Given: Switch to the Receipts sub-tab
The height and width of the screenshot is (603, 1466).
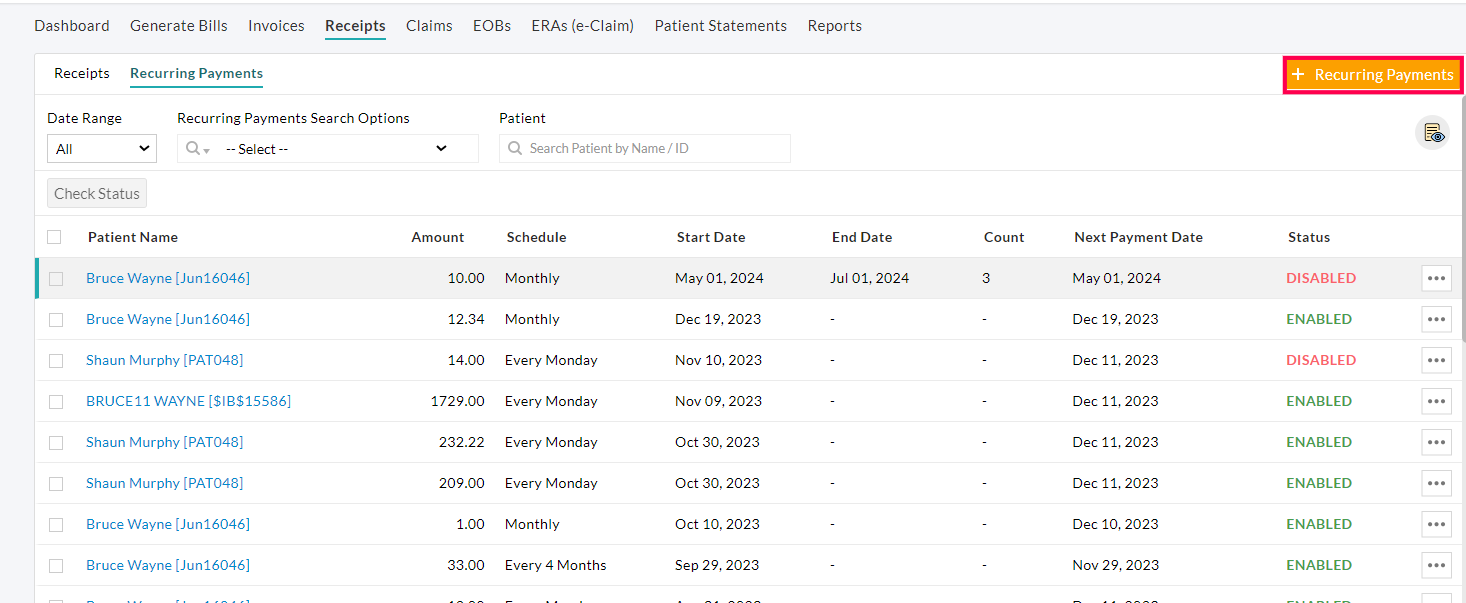Looking at the screenshot, I should (81, 73).
